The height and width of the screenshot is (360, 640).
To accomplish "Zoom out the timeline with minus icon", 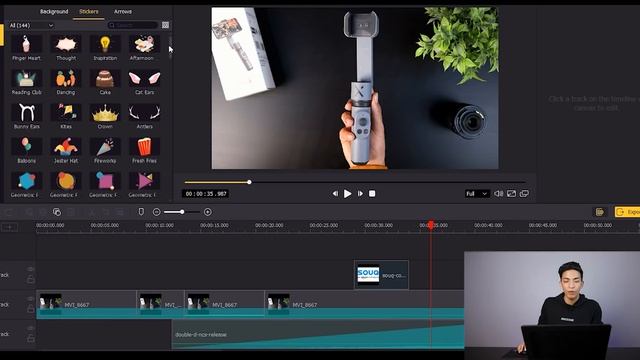I will [156, 212].
